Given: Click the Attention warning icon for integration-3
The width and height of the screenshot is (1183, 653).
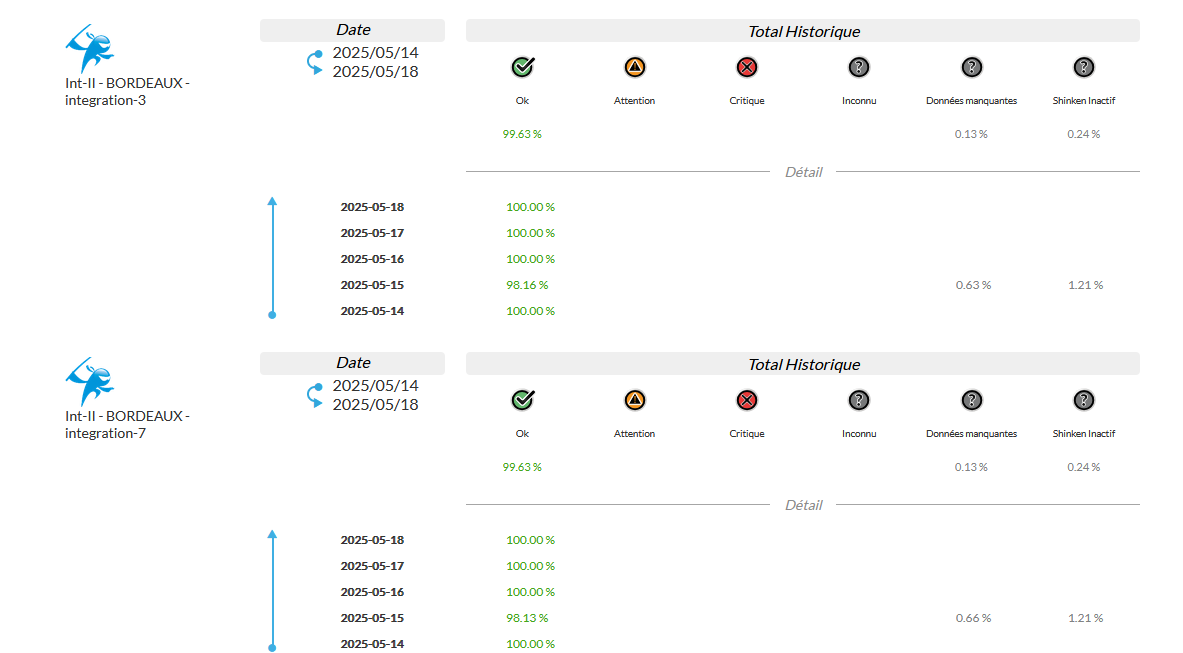Looking at the screenshot, I should (x=634, y=68).
